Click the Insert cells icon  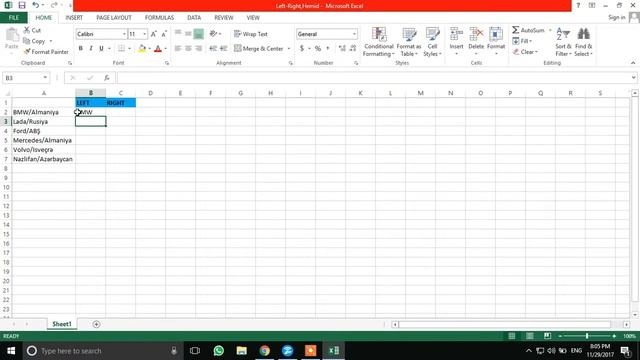pyautogui.click(x=456, y=34)
